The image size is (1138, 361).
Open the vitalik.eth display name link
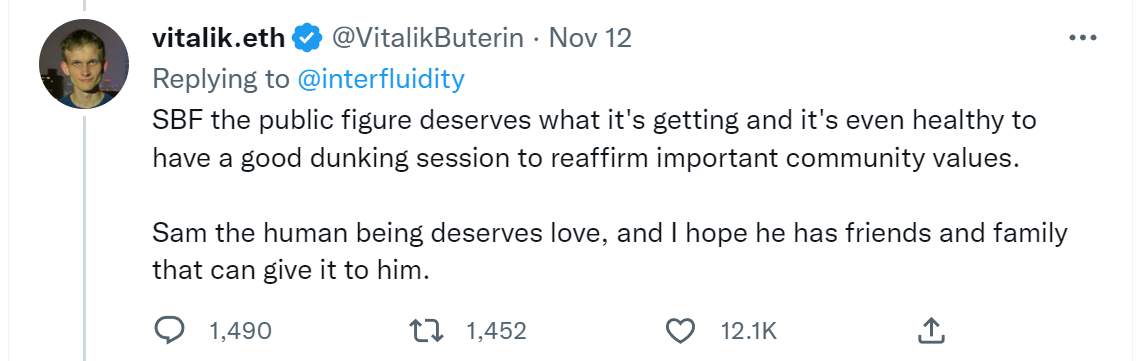(219, 38)
